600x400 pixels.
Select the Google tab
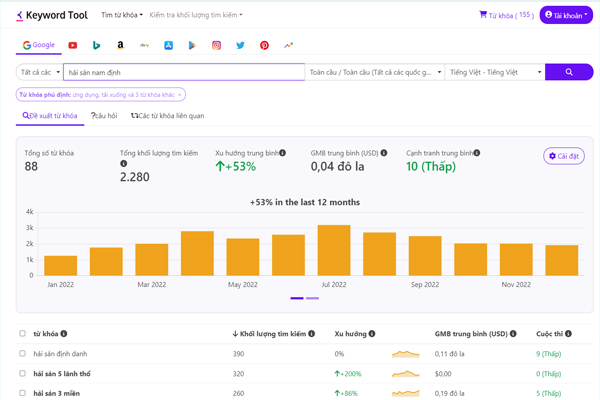(x=39, y=45)
